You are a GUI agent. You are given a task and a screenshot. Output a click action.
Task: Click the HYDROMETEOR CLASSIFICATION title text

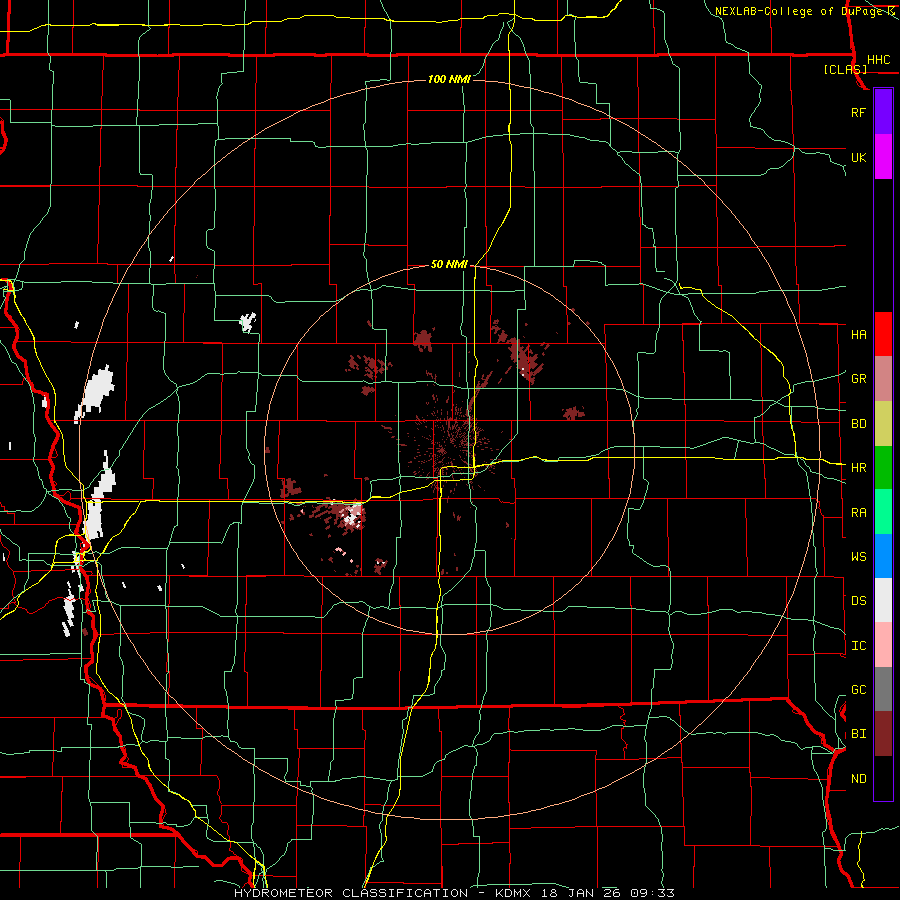(351, 893)
